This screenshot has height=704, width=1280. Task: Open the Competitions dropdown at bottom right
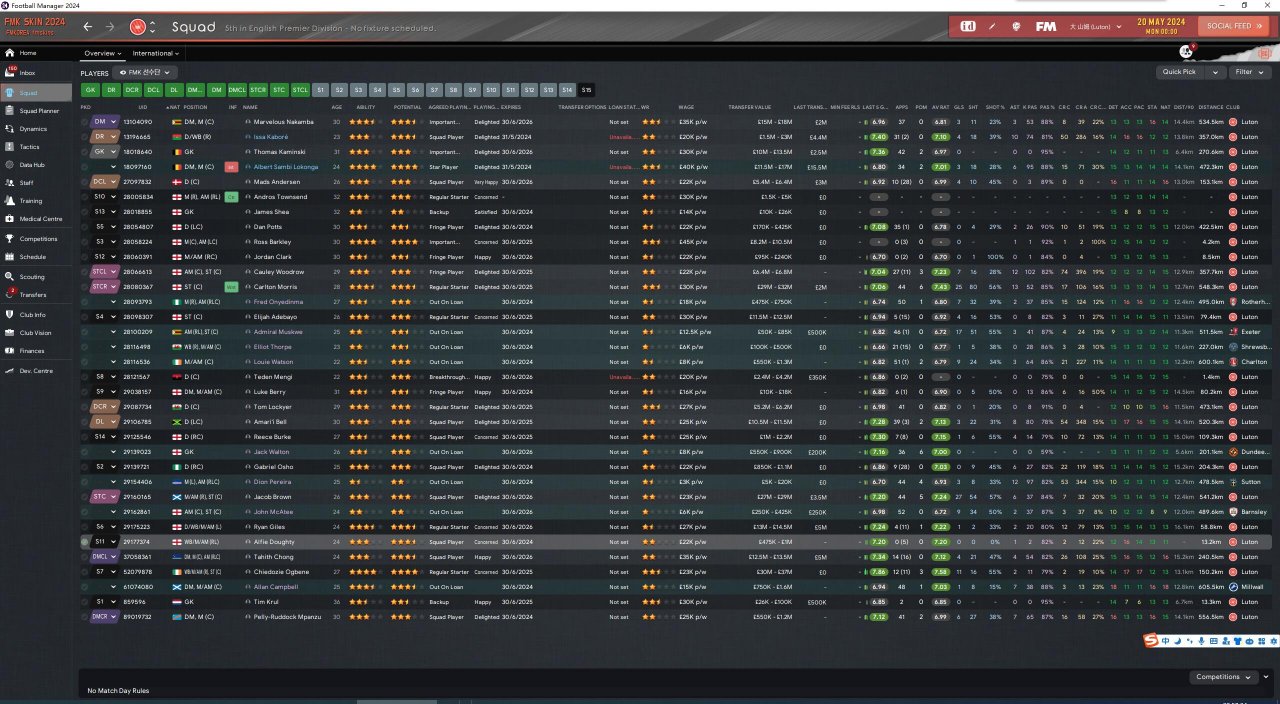(1224, 677)
